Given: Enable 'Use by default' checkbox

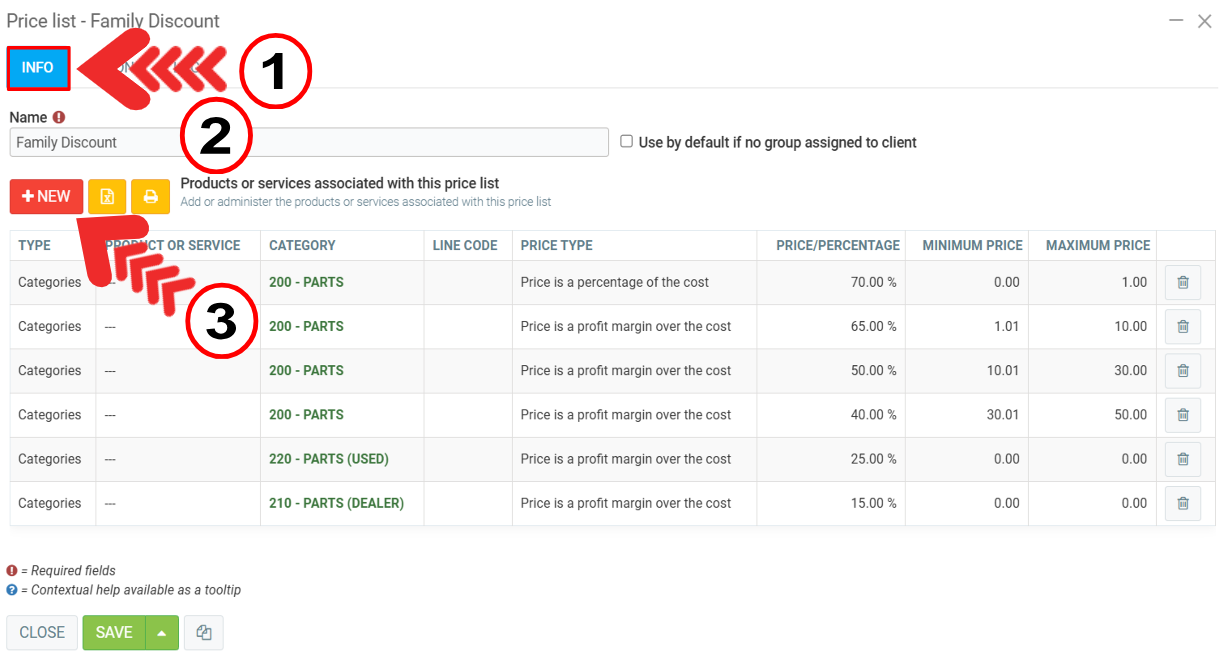Looking at the screenshot, I should [627, 142].
